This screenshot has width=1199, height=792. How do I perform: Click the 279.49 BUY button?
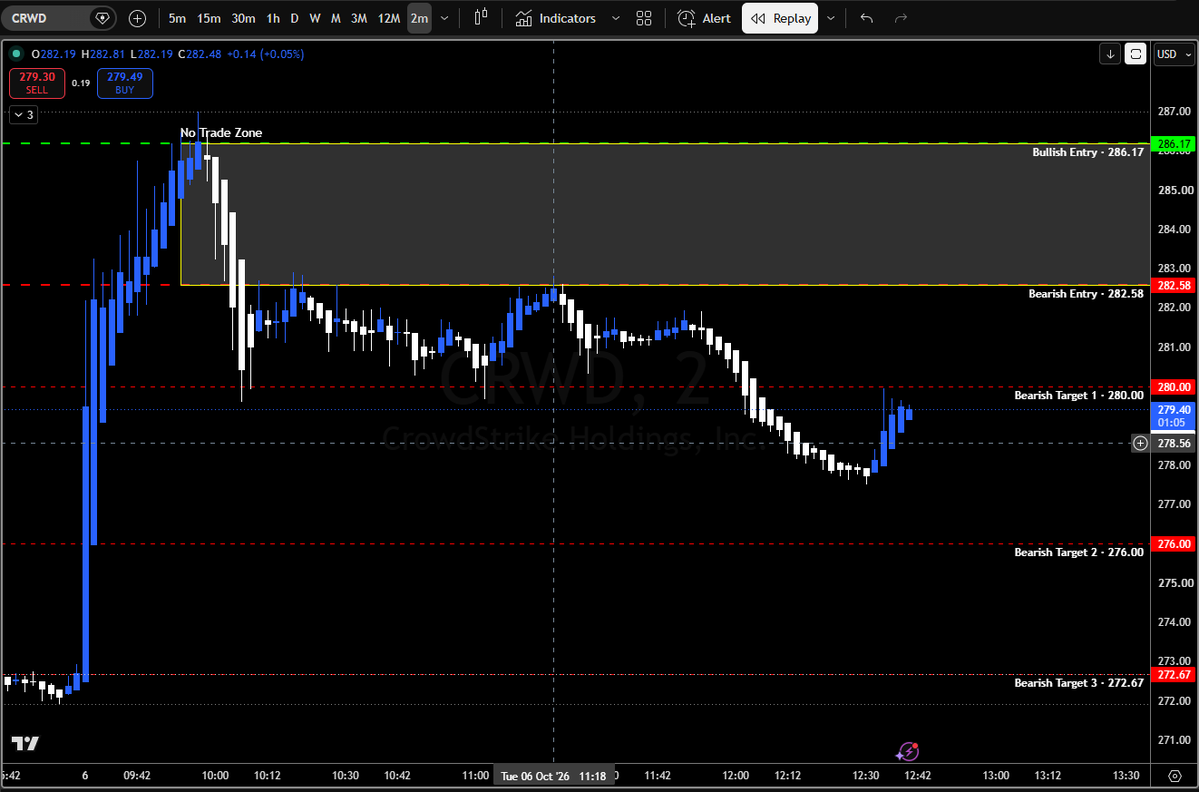[125, 83]
